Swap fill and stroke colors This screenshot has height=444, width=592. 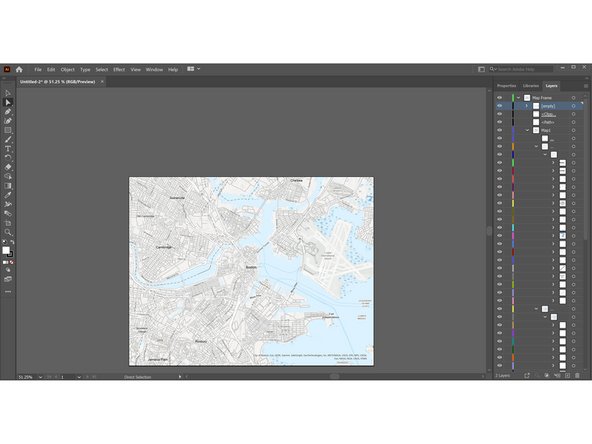pos(12,242)
